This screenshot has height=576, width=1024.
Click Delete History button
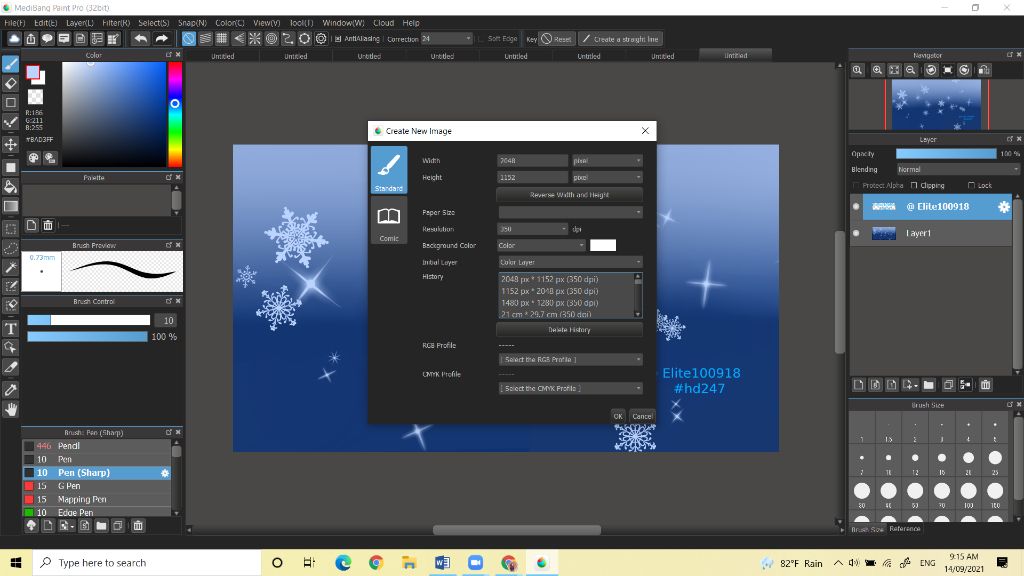coord(569,330)
